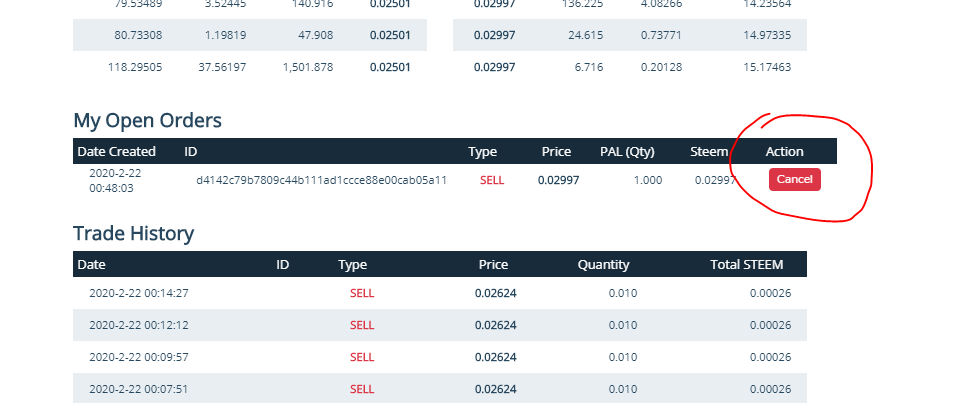The width and height of the screenshot is (959, 403).
Task: Click the Date Created column header
Action: [117, 152]
